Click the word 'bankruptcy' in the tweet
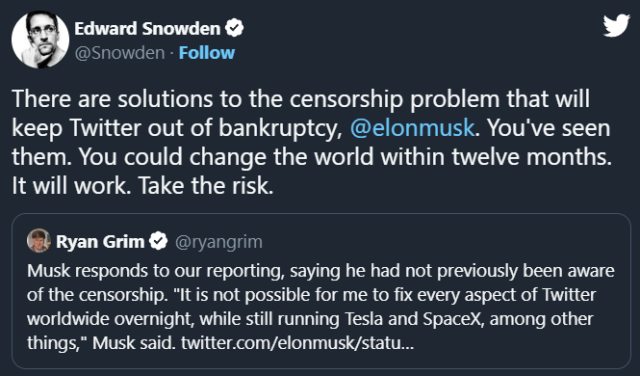 coord(279,129)
